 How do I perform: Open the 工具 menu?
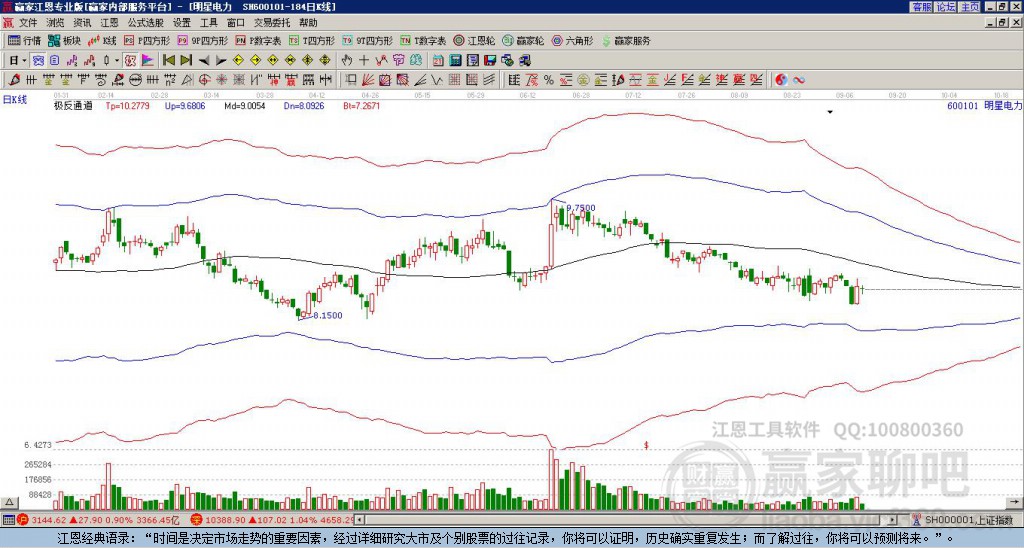point(209,23)
